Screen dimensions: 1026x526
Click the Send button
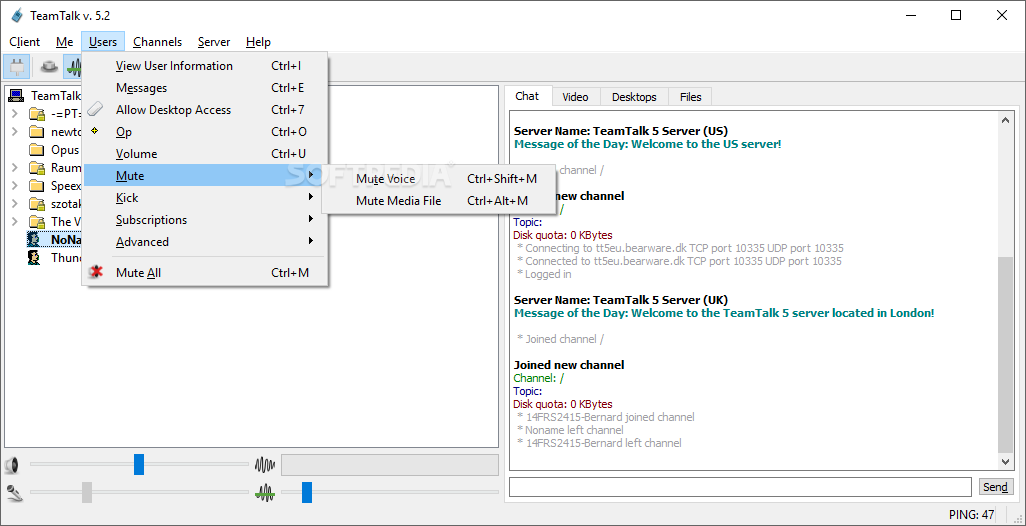click(995, 487)
